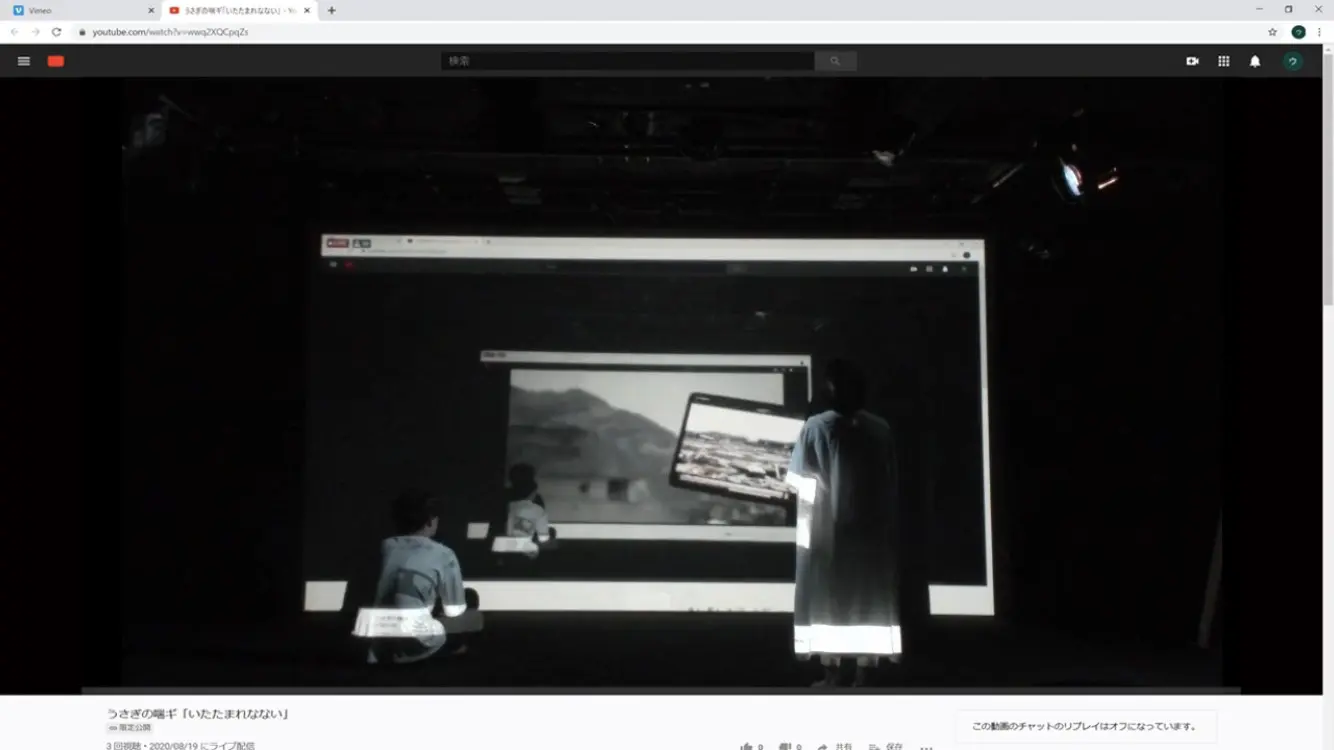This screenshot has width=1334, height=750.
Task: Click the 保存 save button
Action: tap(886, 746)
